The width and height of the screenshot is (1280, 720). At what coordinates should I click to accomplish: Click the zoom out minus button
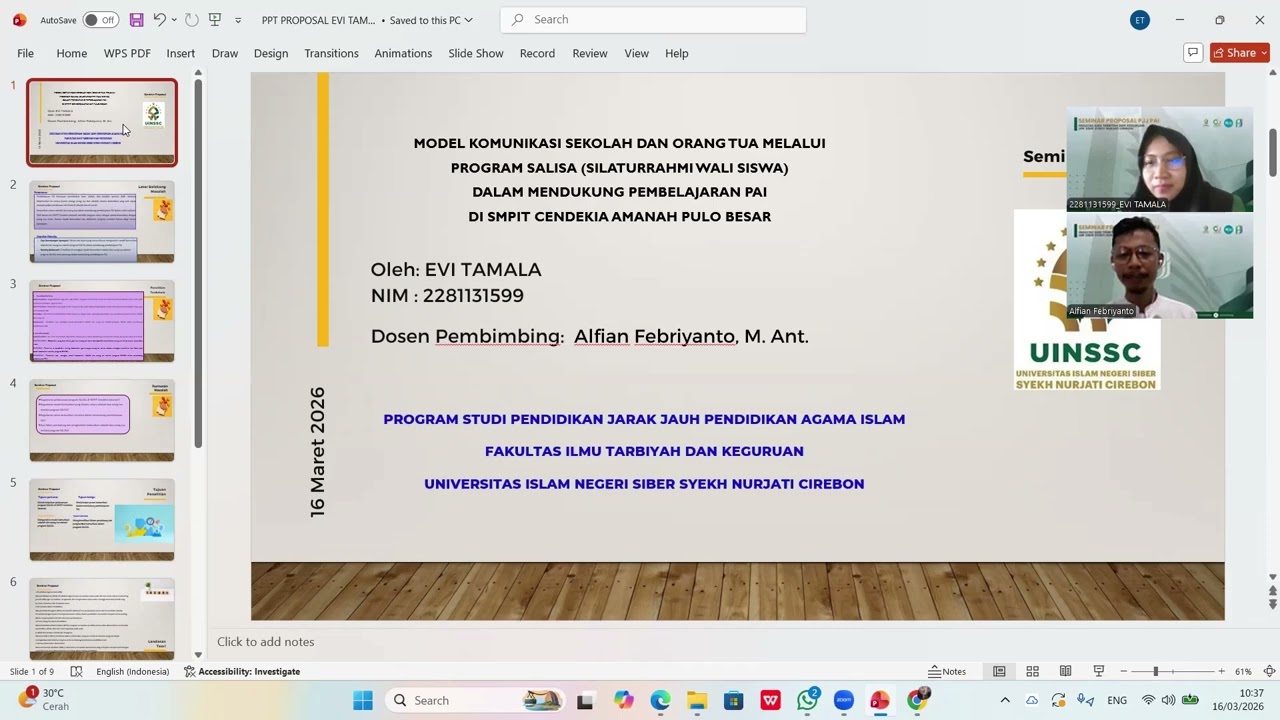pyautogui.click(x=1123, y=671)
